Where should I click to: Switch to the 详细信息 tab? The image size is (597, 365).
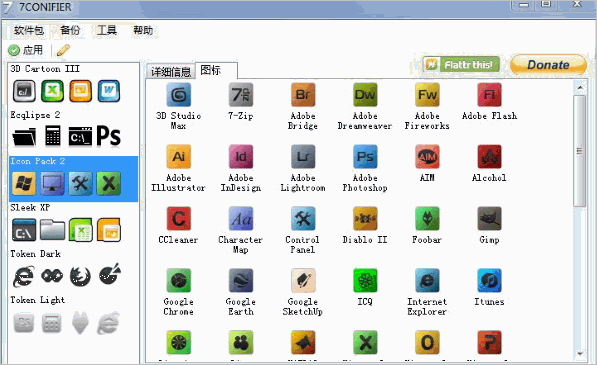pos(171,72)
